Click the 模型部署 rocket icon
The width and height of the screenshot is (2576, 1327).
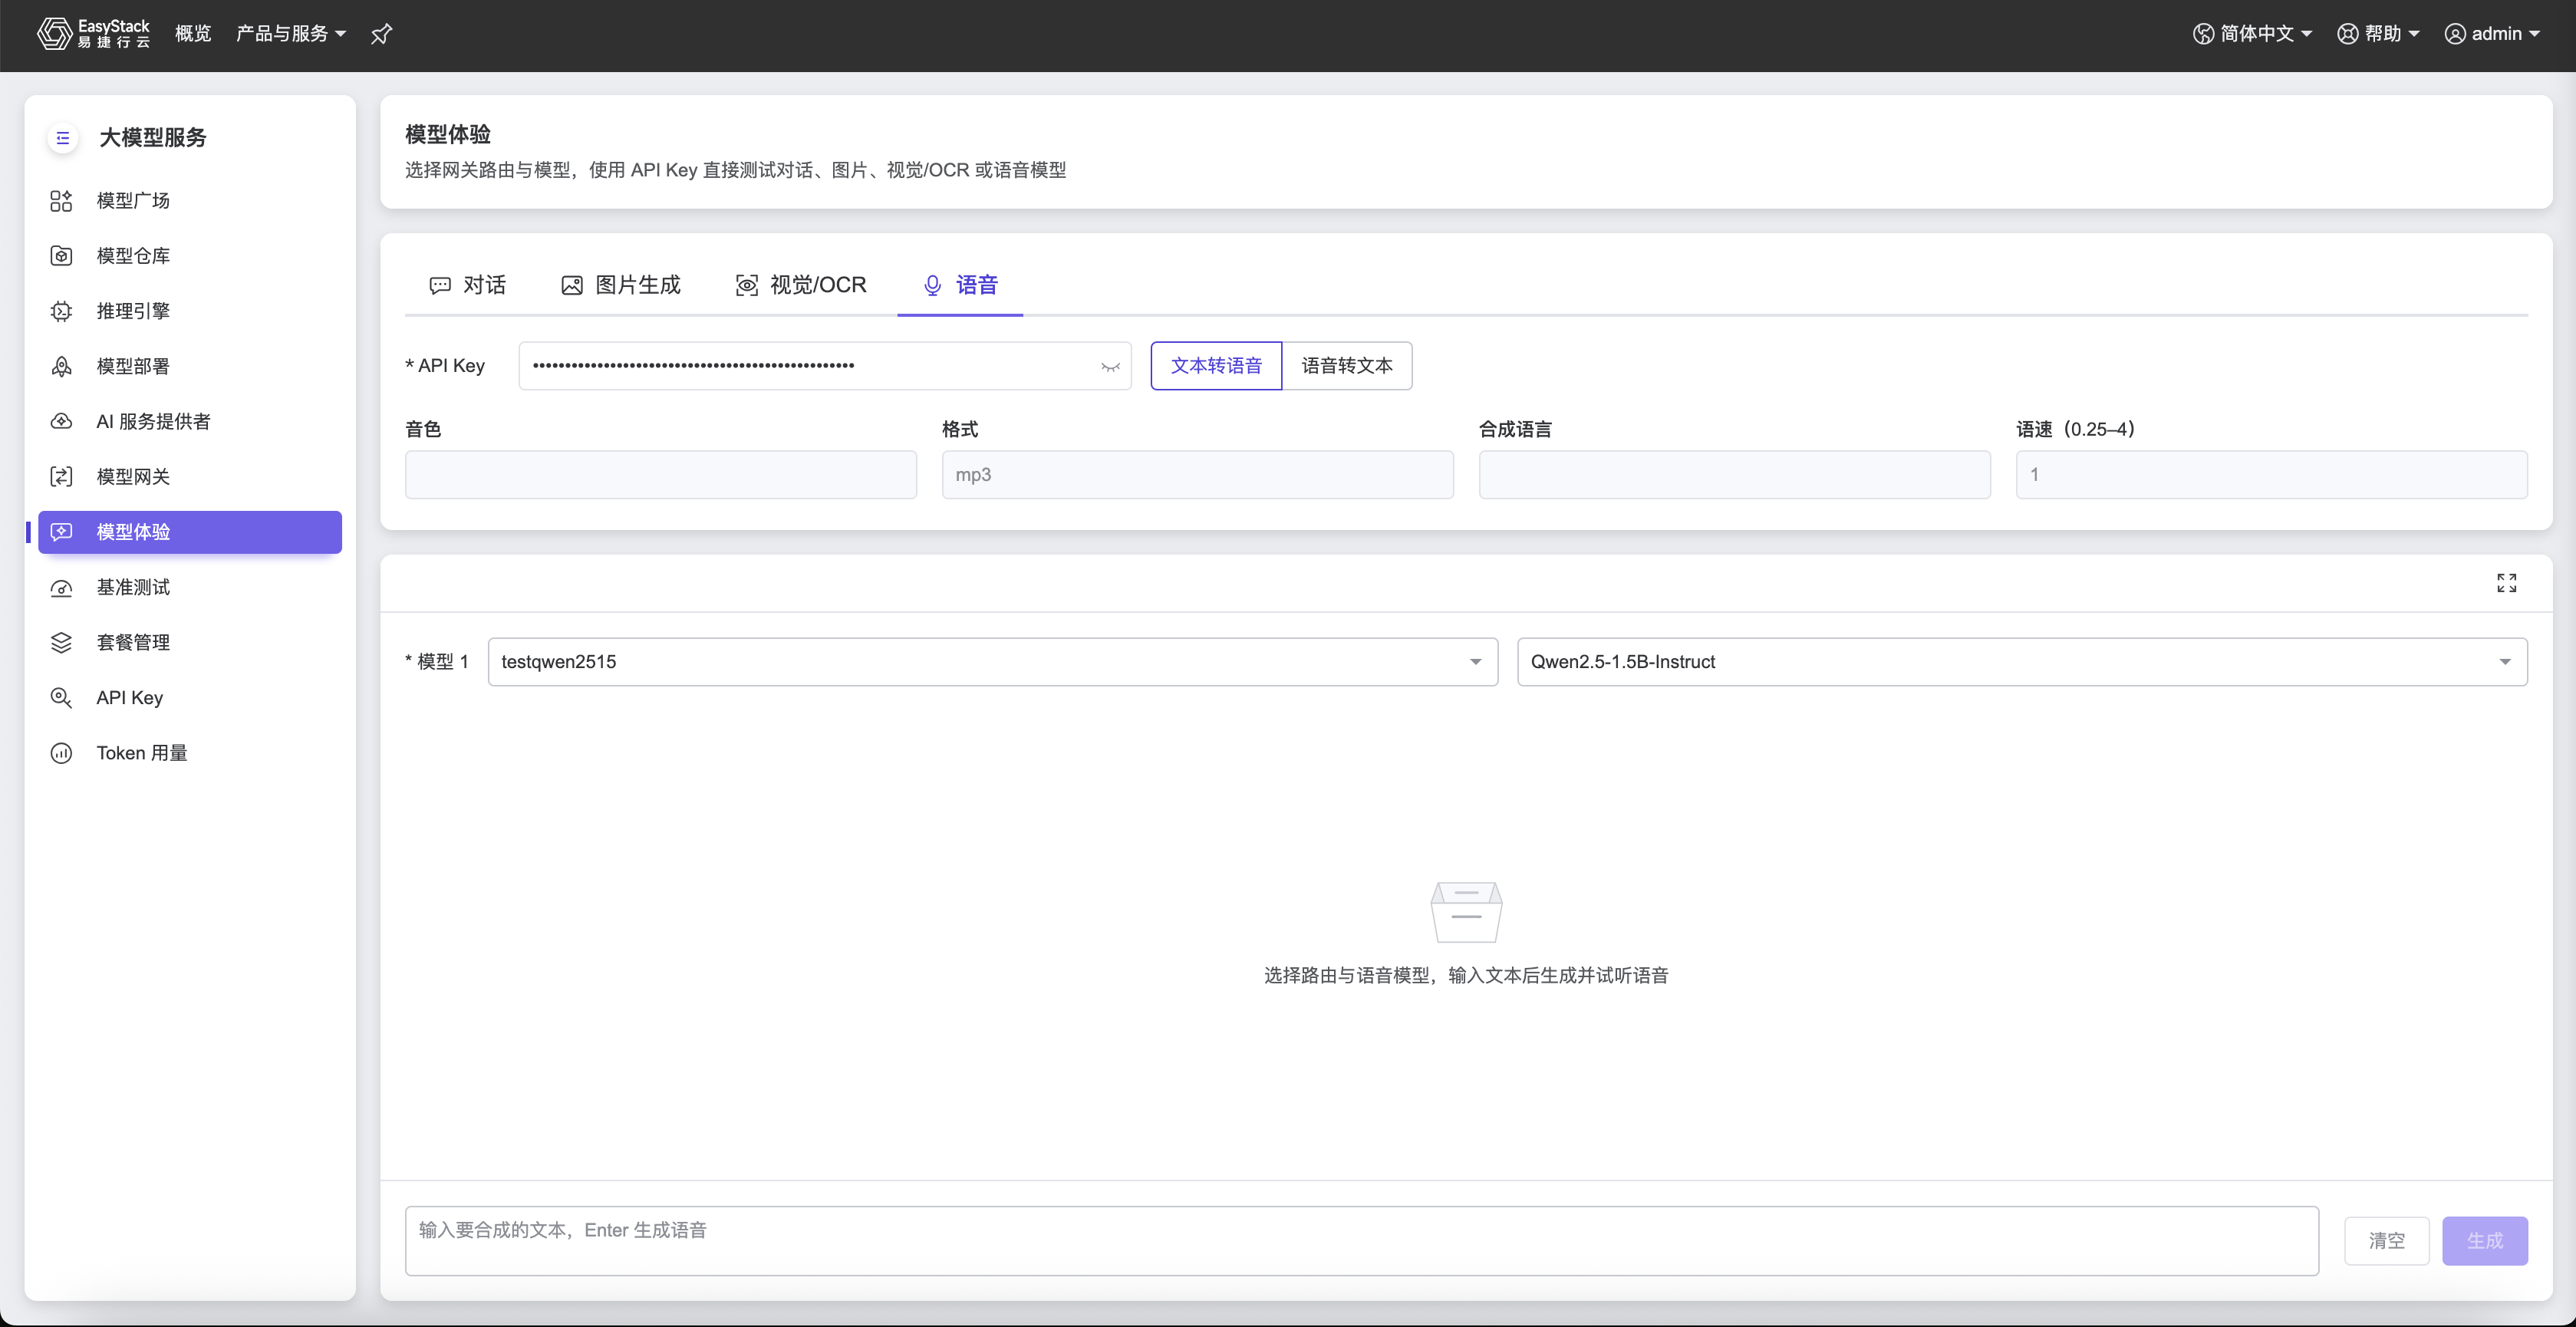pos(61,366)
